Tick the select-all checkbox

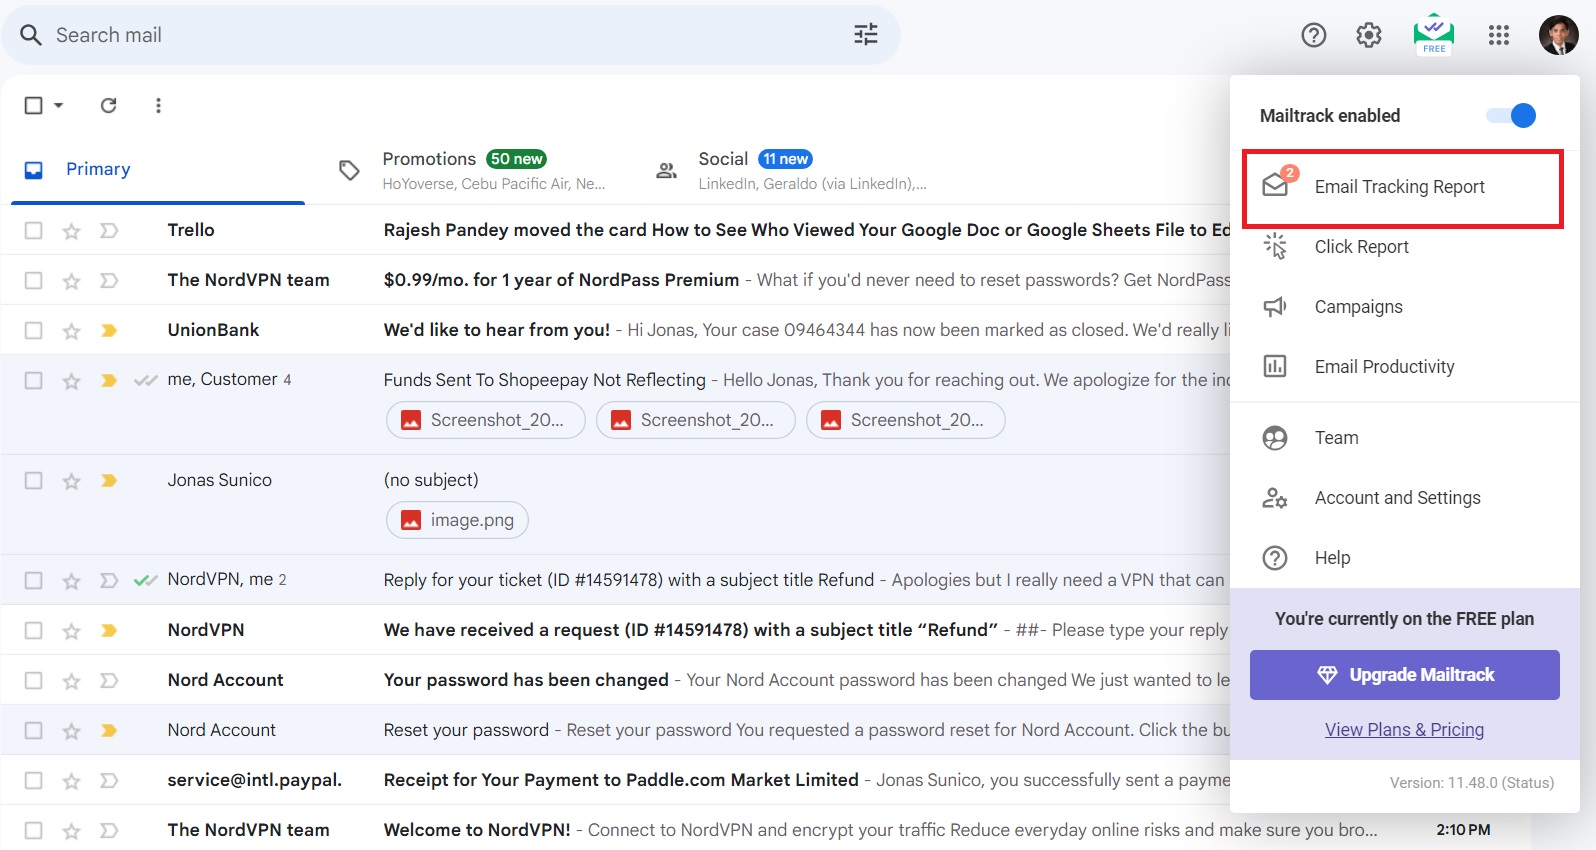tap(33, 105)
